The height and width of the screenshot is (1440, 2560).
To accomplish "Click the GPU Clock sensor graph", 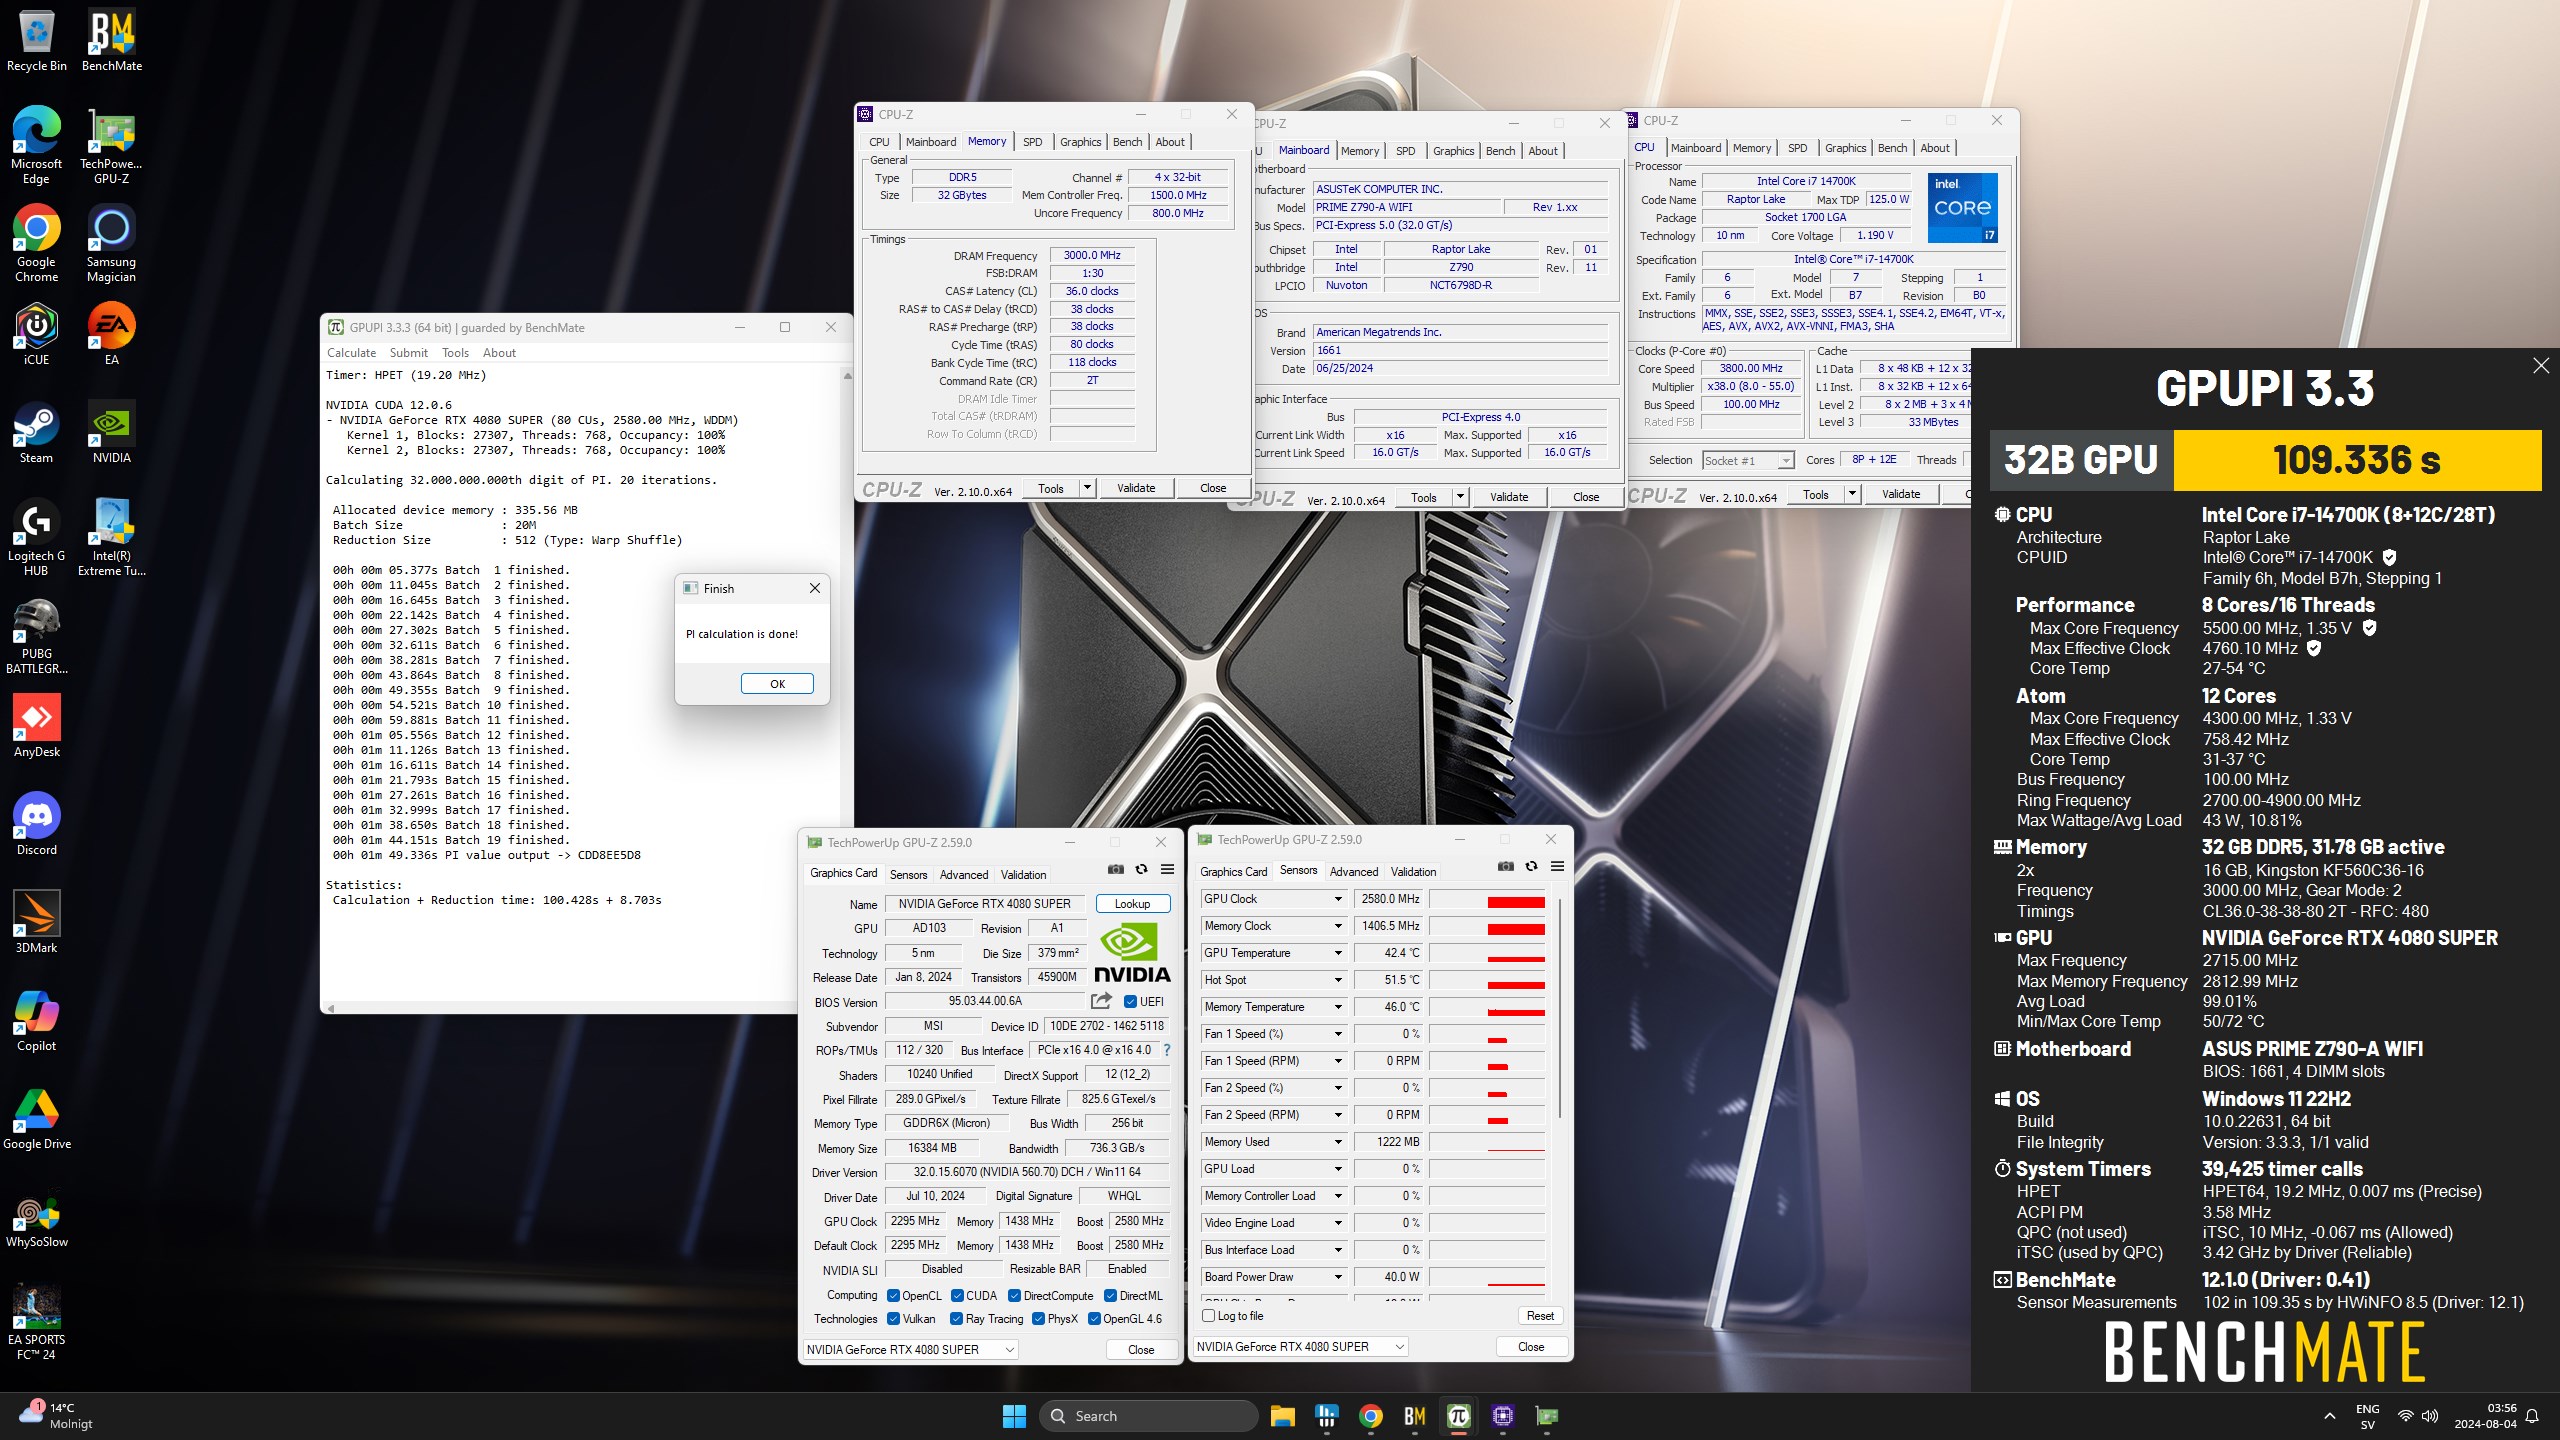I will (1488, 899).
